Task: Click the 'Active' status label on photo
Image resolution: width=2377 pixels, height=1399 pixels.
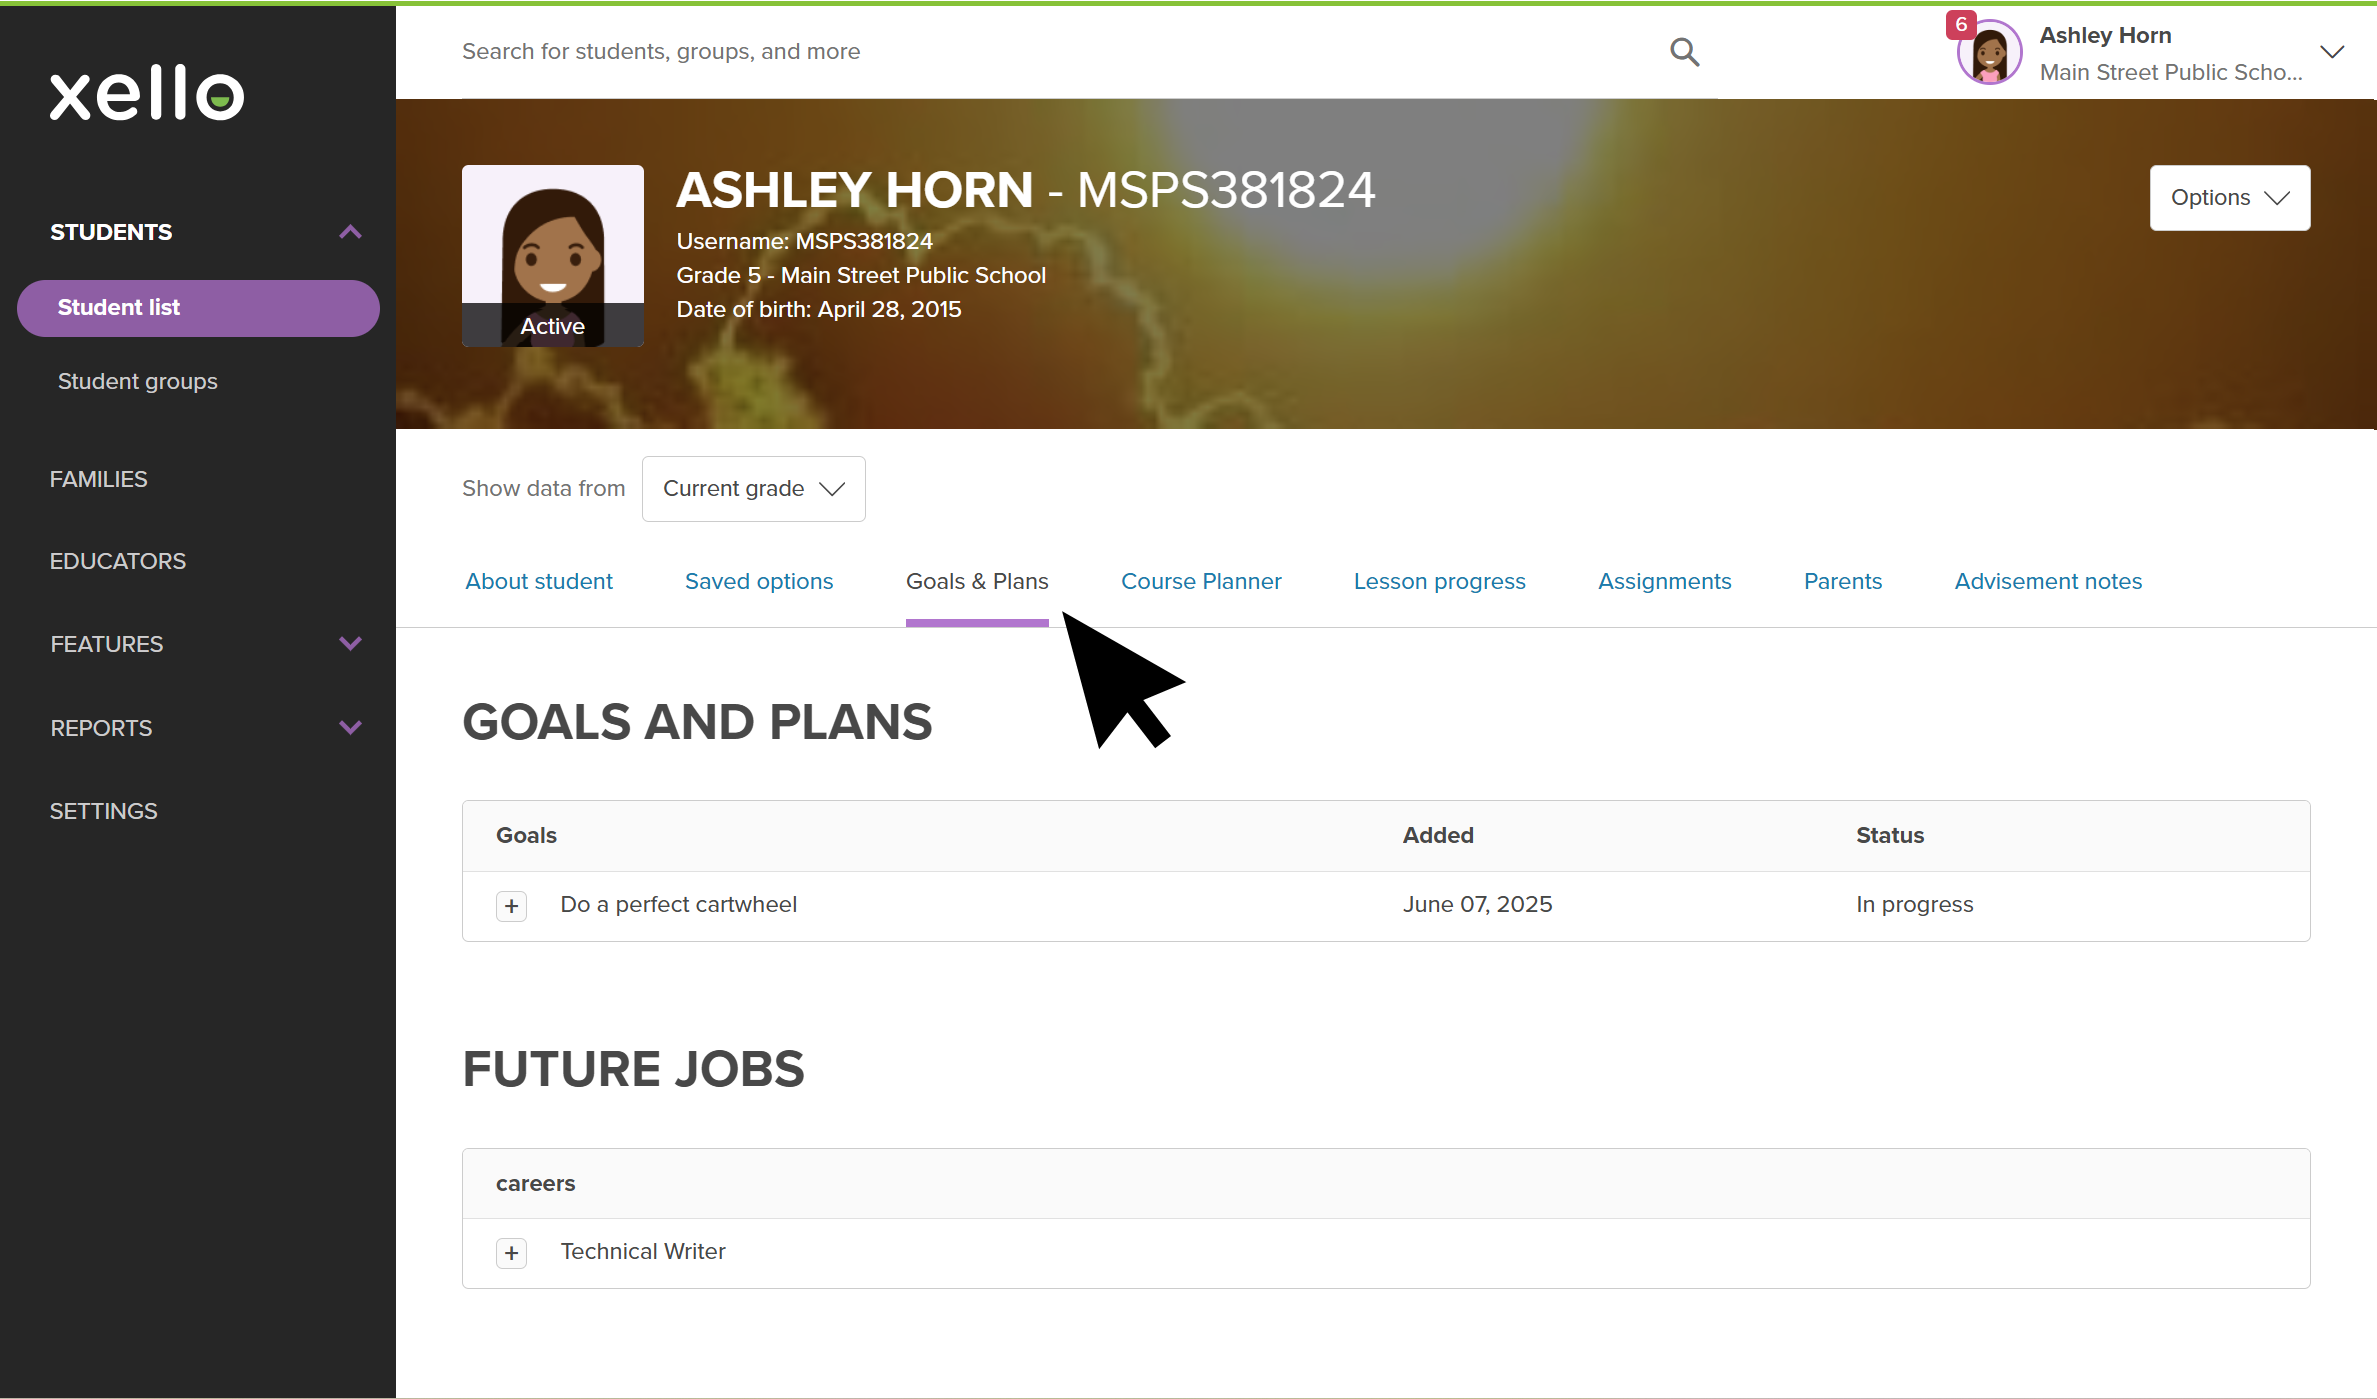Action: coord(552,326)
